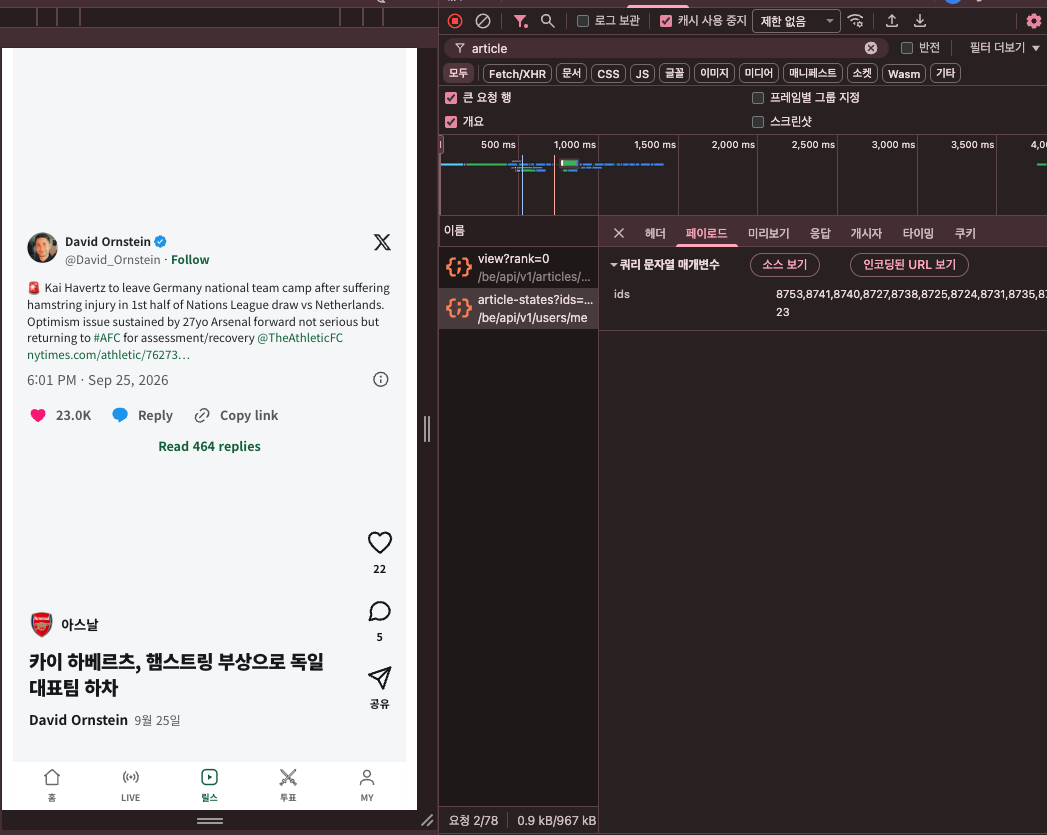Share the article with paper-plane icon
Image resolution: width=1047 pixels, height=835 pixels.
[380, 678]
